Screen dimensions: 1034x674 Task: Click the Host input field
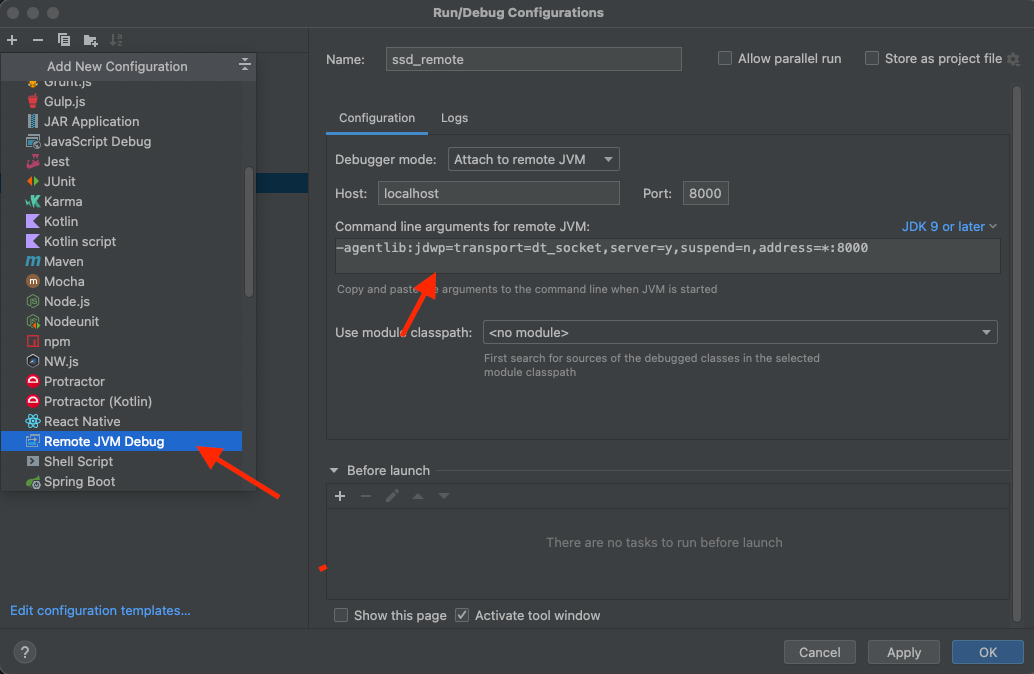tap(498, 193)
